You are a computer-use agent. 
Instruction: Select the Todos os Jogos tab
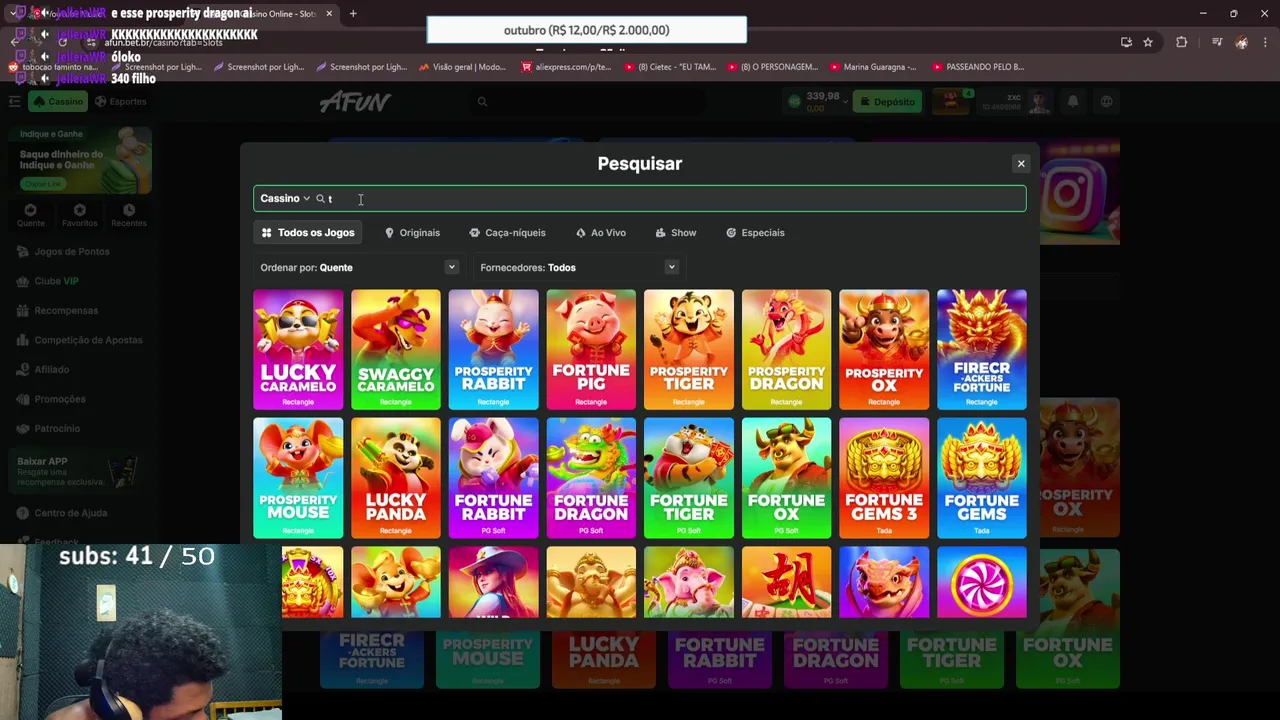coord(308,232)
